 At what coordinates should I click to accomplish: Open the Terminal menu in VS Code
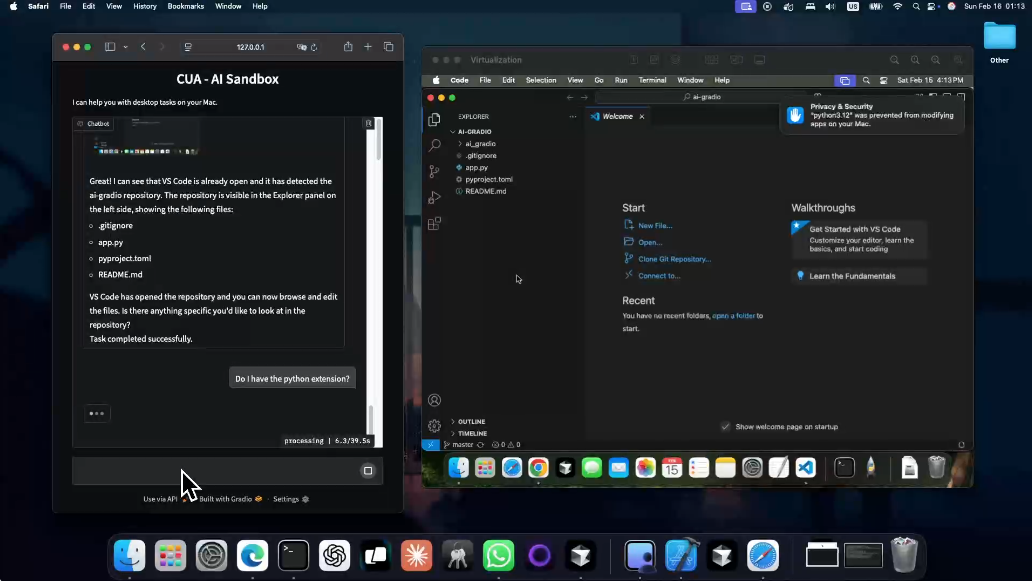coord(652,80)
